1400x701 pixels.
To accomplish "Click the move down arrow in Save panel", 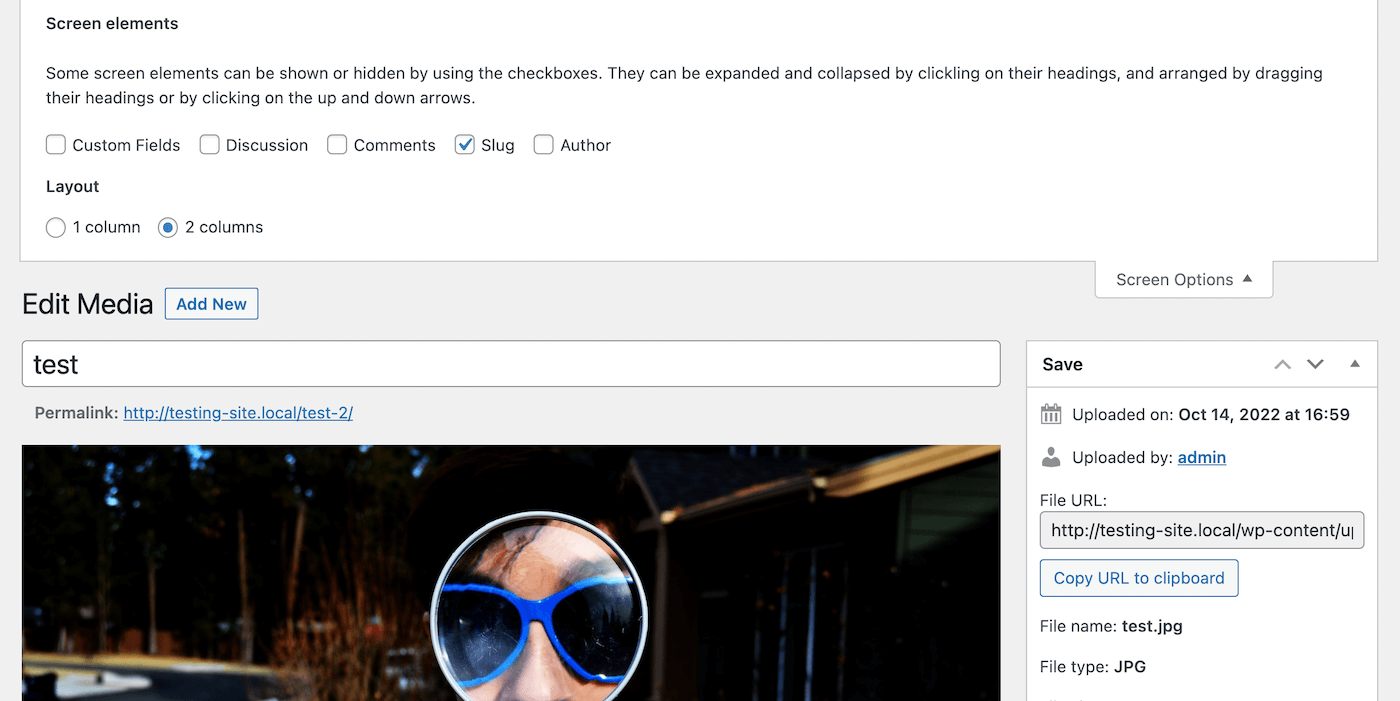I will [x=1315, y=365].
